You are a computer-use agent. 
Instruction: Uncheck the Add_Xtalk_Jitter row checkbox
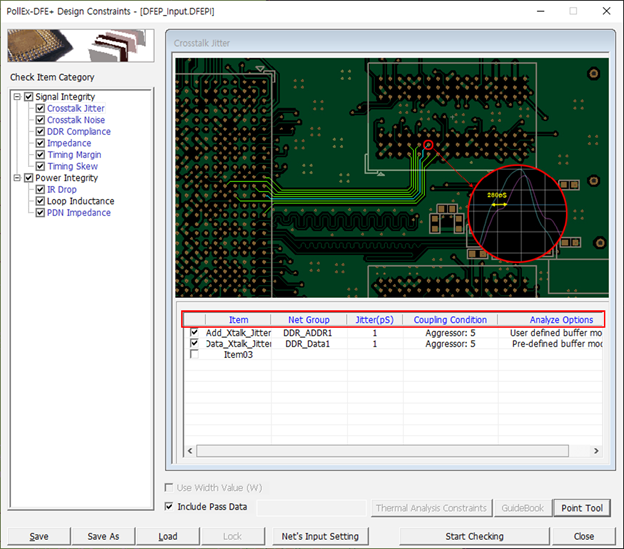coord(194,332)
